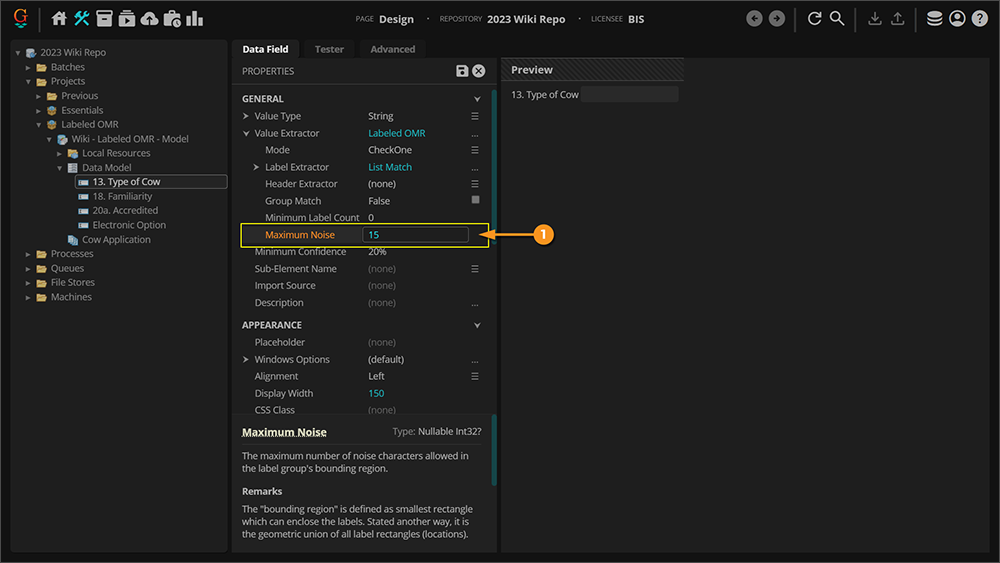1000x563 pixels.
Task: Open the search magnifier icon
Action: (837, 18)
